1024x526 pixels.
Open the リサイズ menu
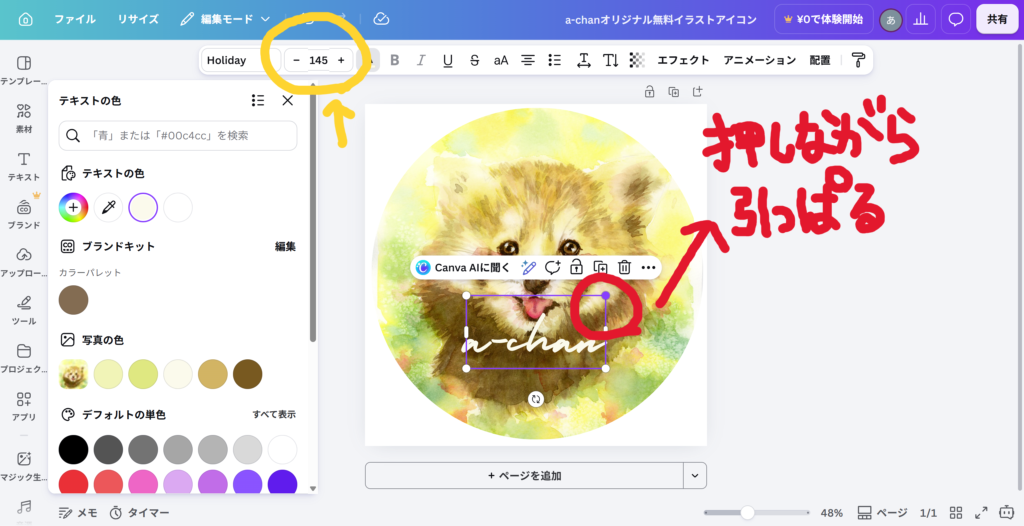pos(138,20)
